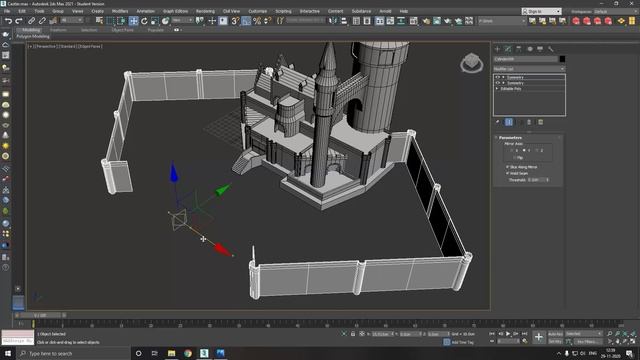Enable the Flip checkbox
The image size is (640, 360).
pos(514,158)
